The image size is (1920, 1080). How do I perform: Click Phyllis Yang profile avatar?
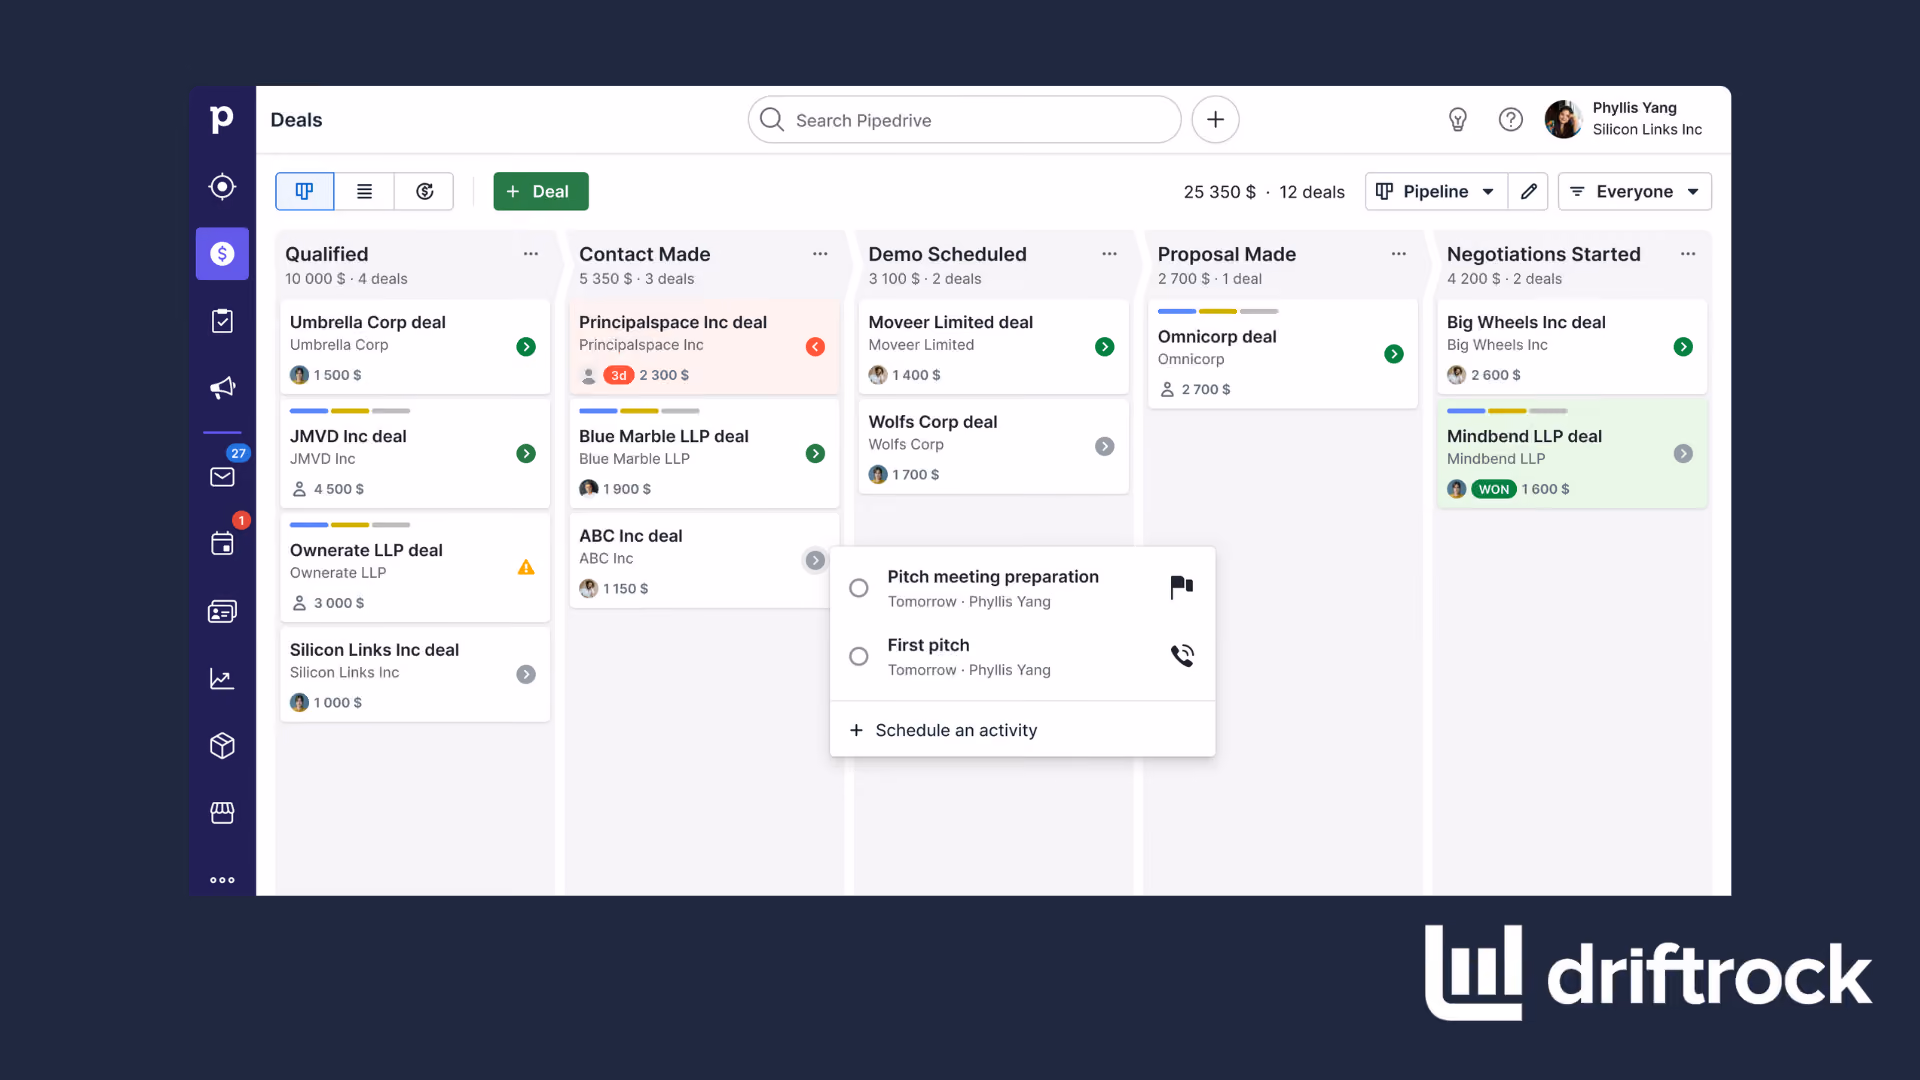click(1563, 119)
